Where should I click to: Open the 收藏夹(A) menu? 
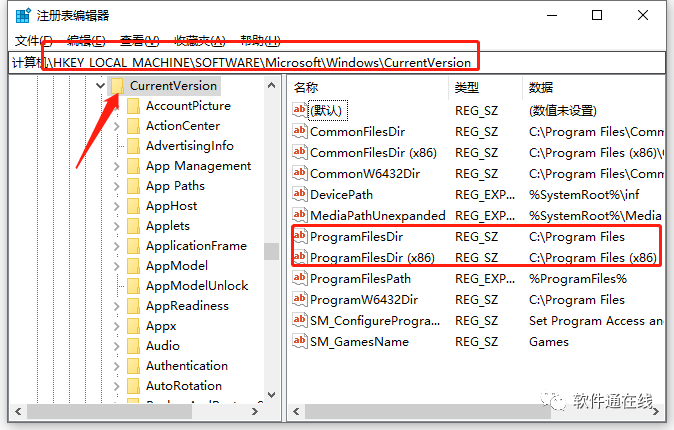(199, 41)
